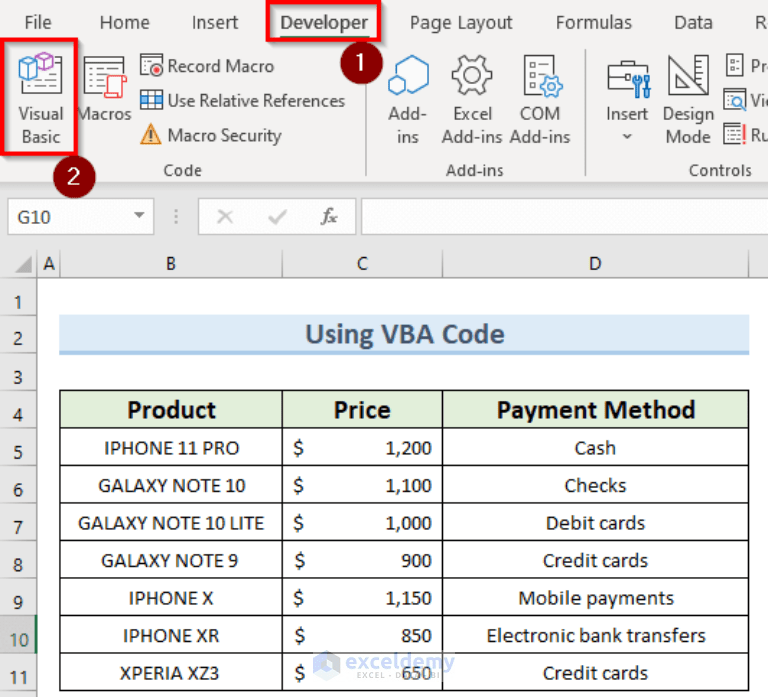Image resolution: width=768 pixels, height=697 pixels.
Task: Open the File tab
Action: click(x=38, y=23)
